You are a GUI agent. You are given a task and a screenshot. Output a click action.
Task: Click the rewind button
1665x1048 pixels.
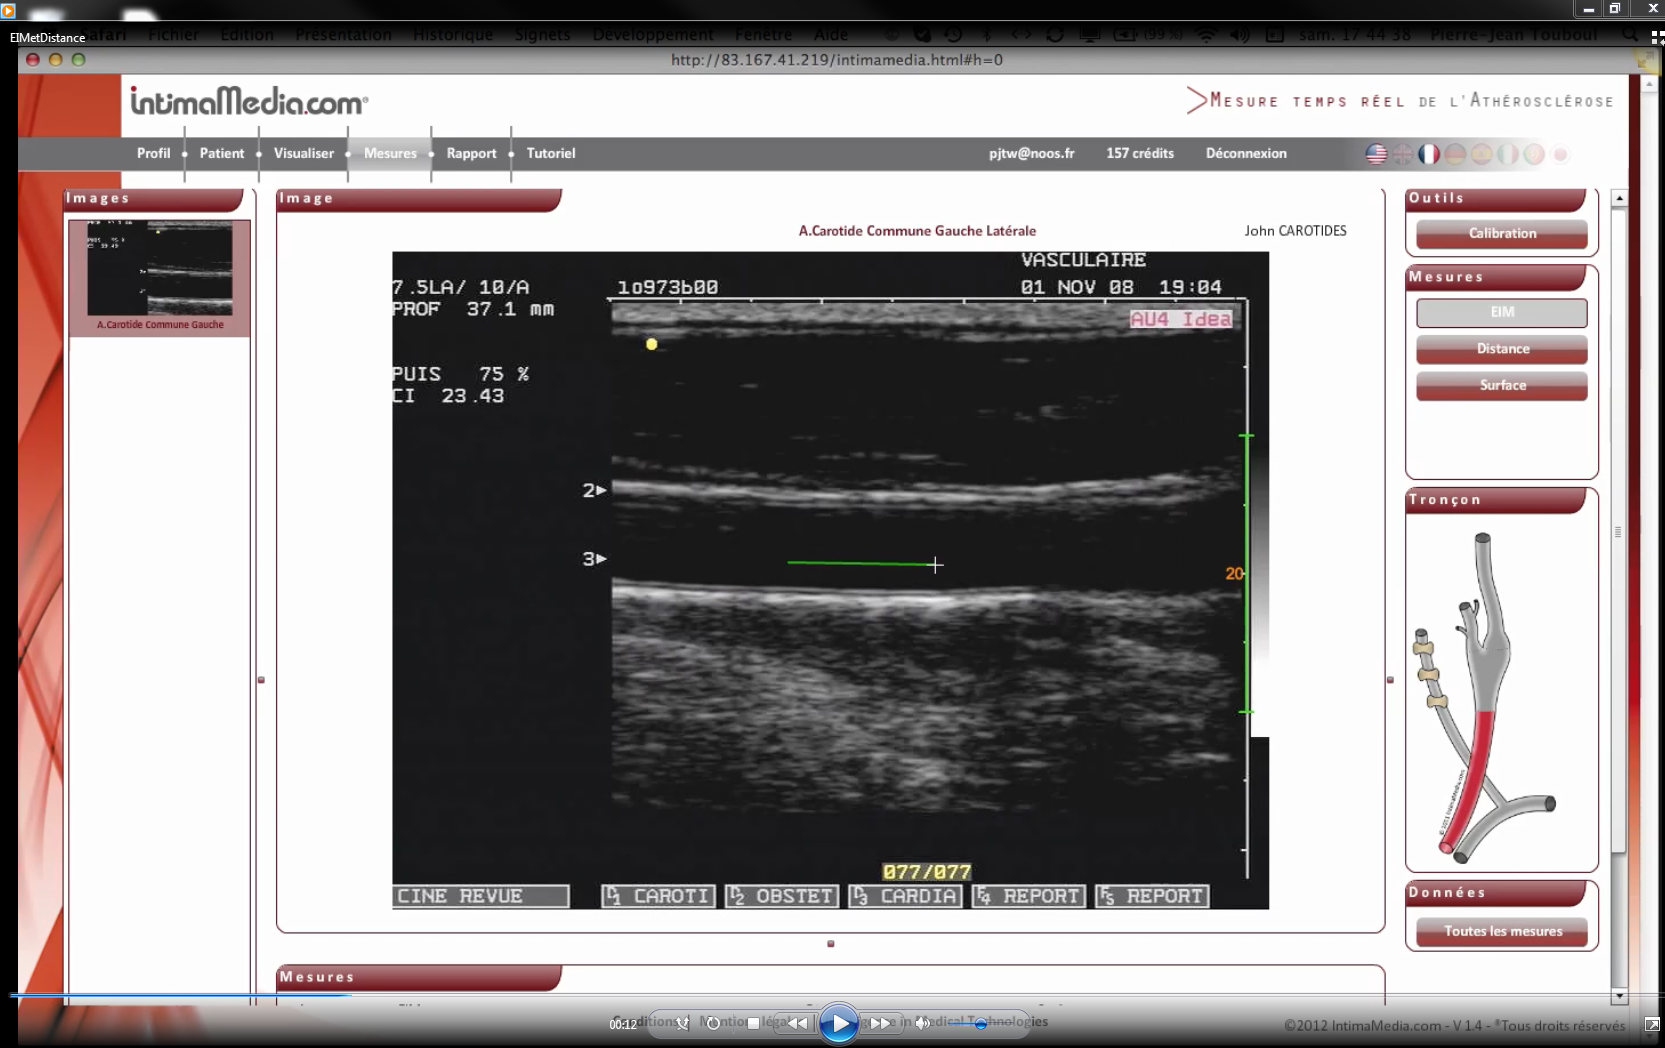(x=797, y=1023)
